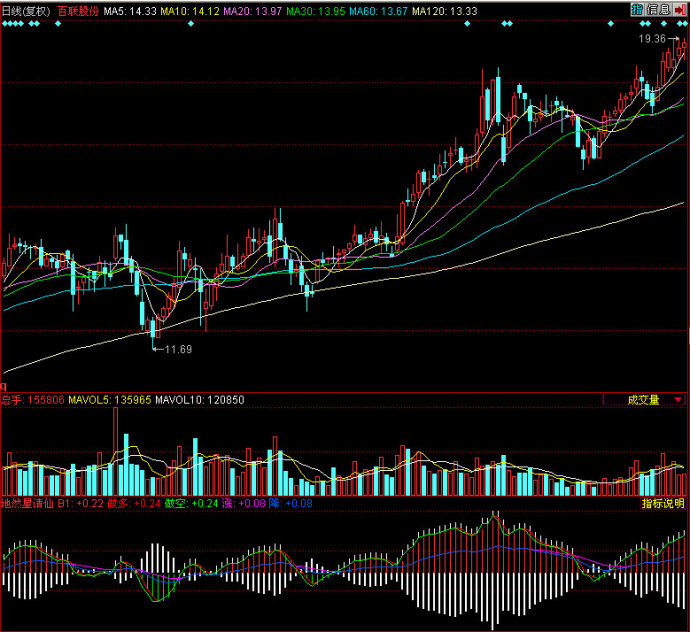690x632 pixels.
Task: Open the 信息 info panel button
Action: (x=658, y=10)
